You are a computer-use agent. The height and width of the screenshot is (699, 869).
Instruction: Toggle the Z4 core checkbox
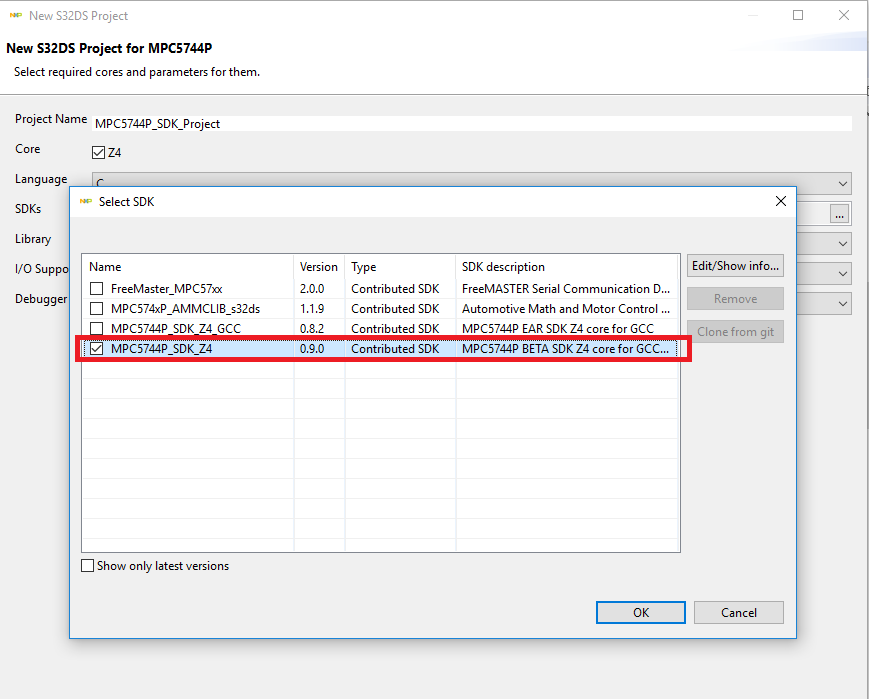98,153
